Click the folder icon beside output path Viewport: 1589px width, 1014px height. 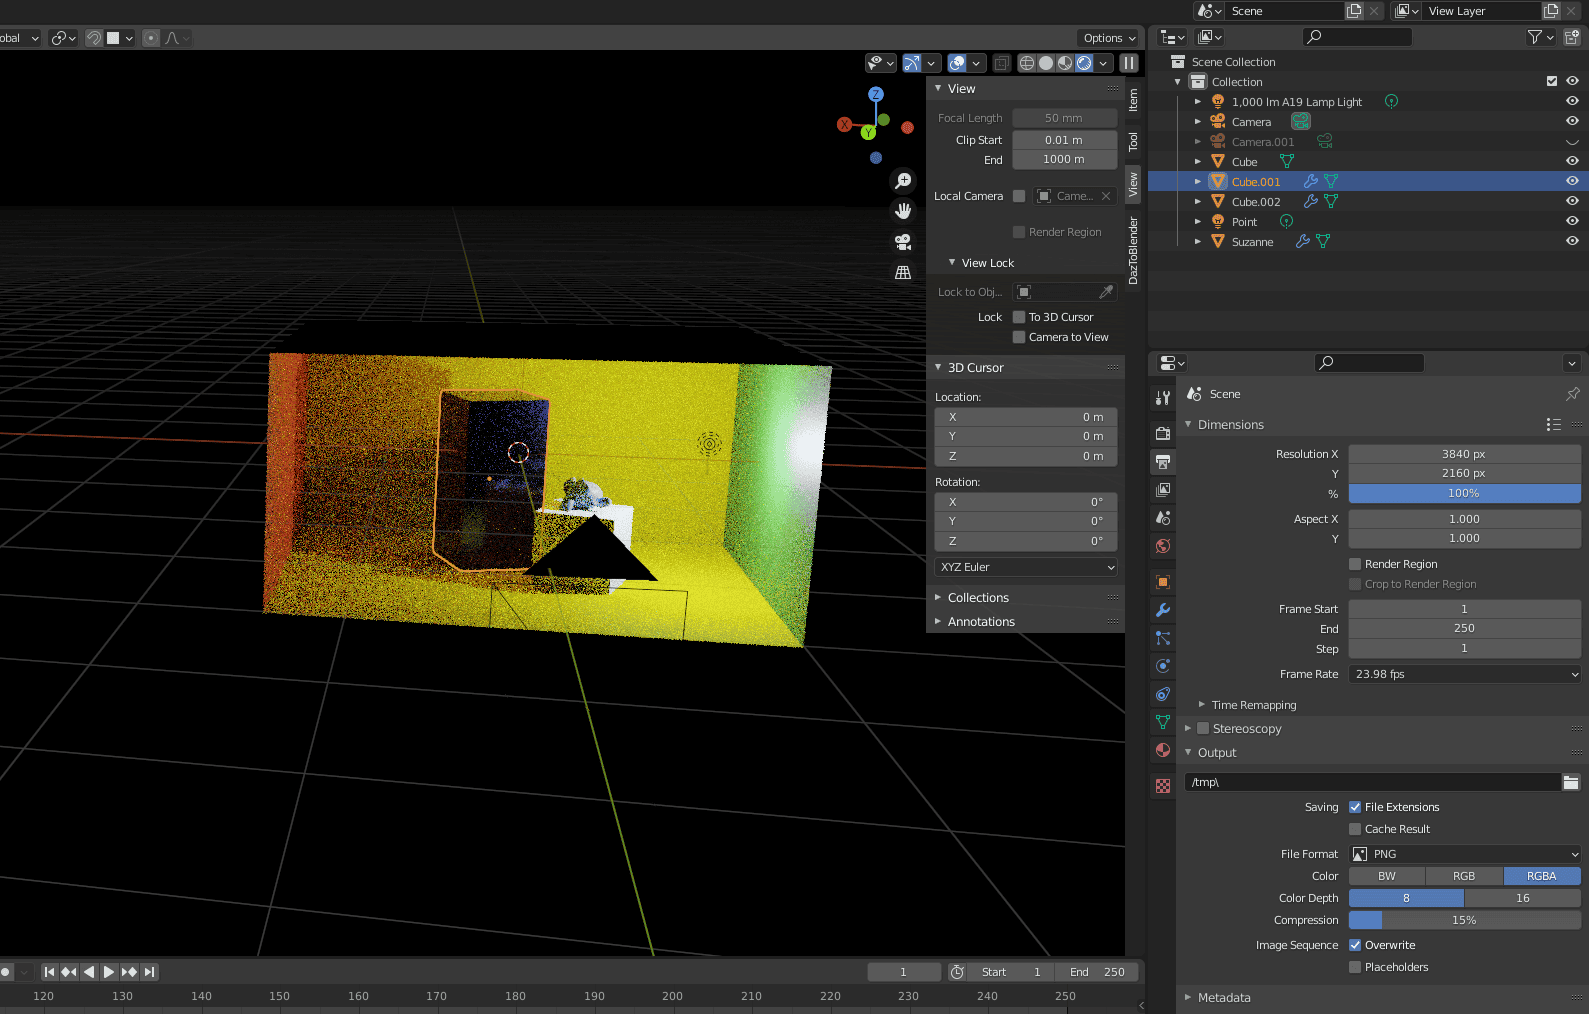(1571, 782)
